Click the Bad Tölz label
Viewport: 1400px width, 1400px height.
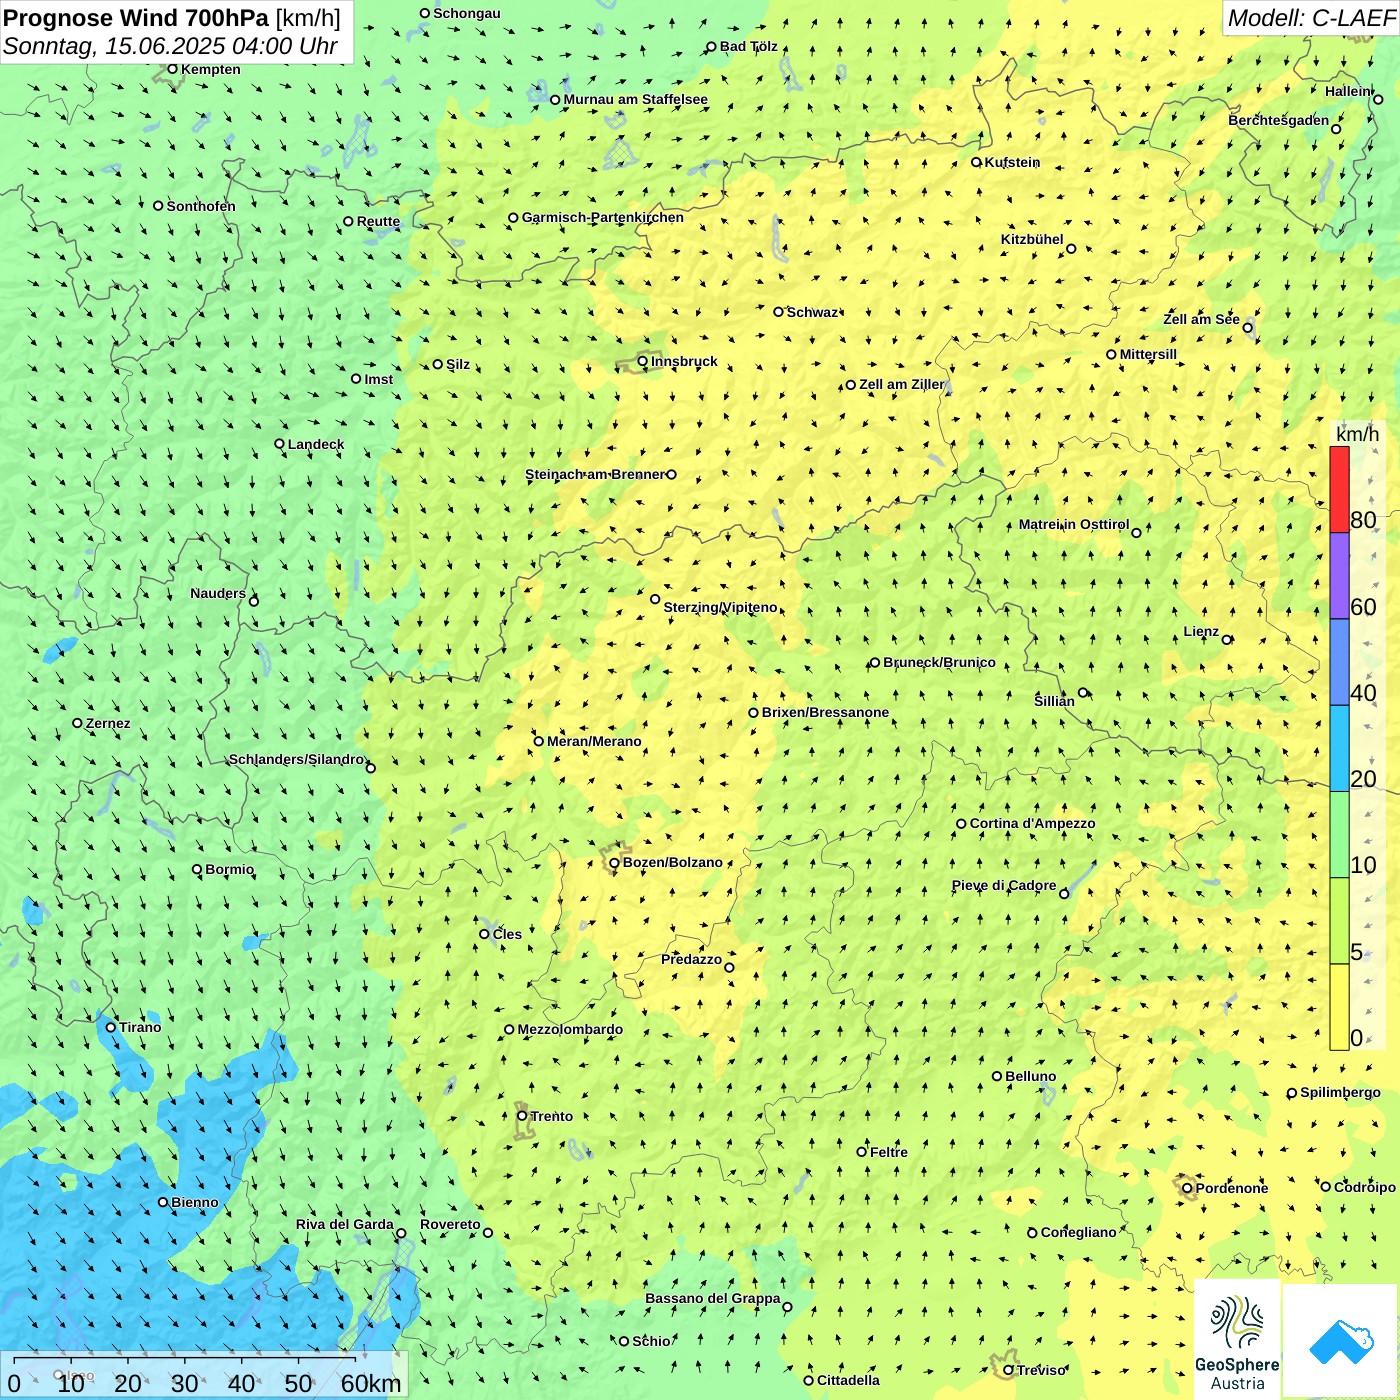coord(748,46)
